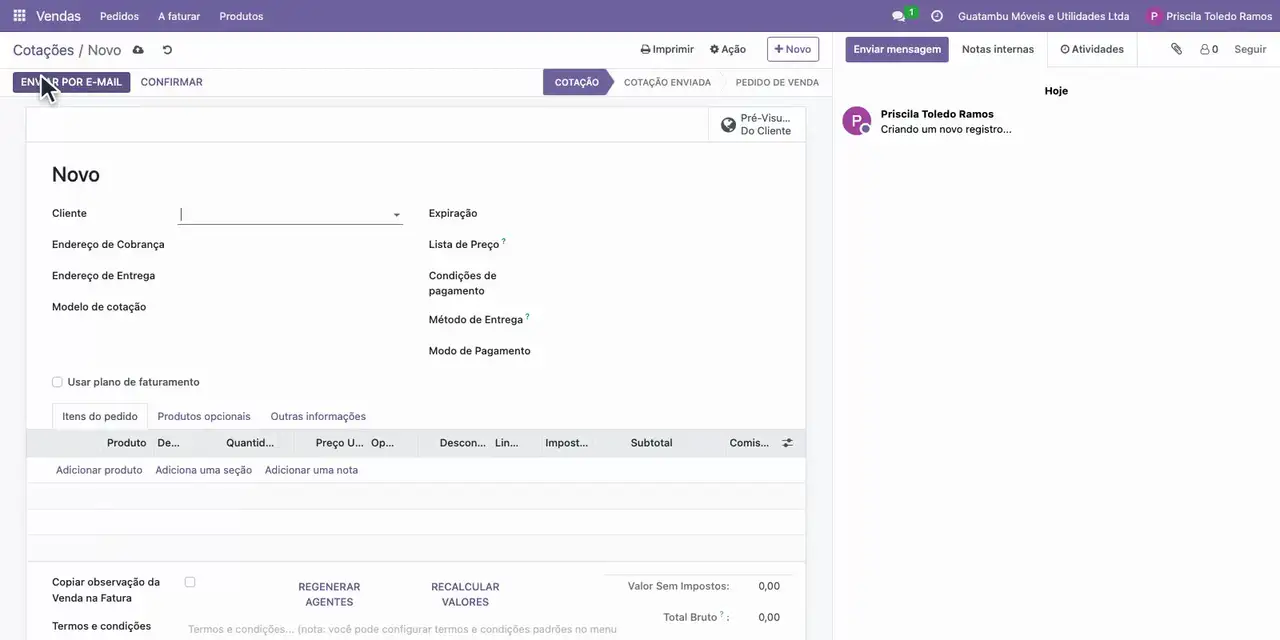Toggle the 'Usar plano de faturamento' checkbox

tap(57, 382)
